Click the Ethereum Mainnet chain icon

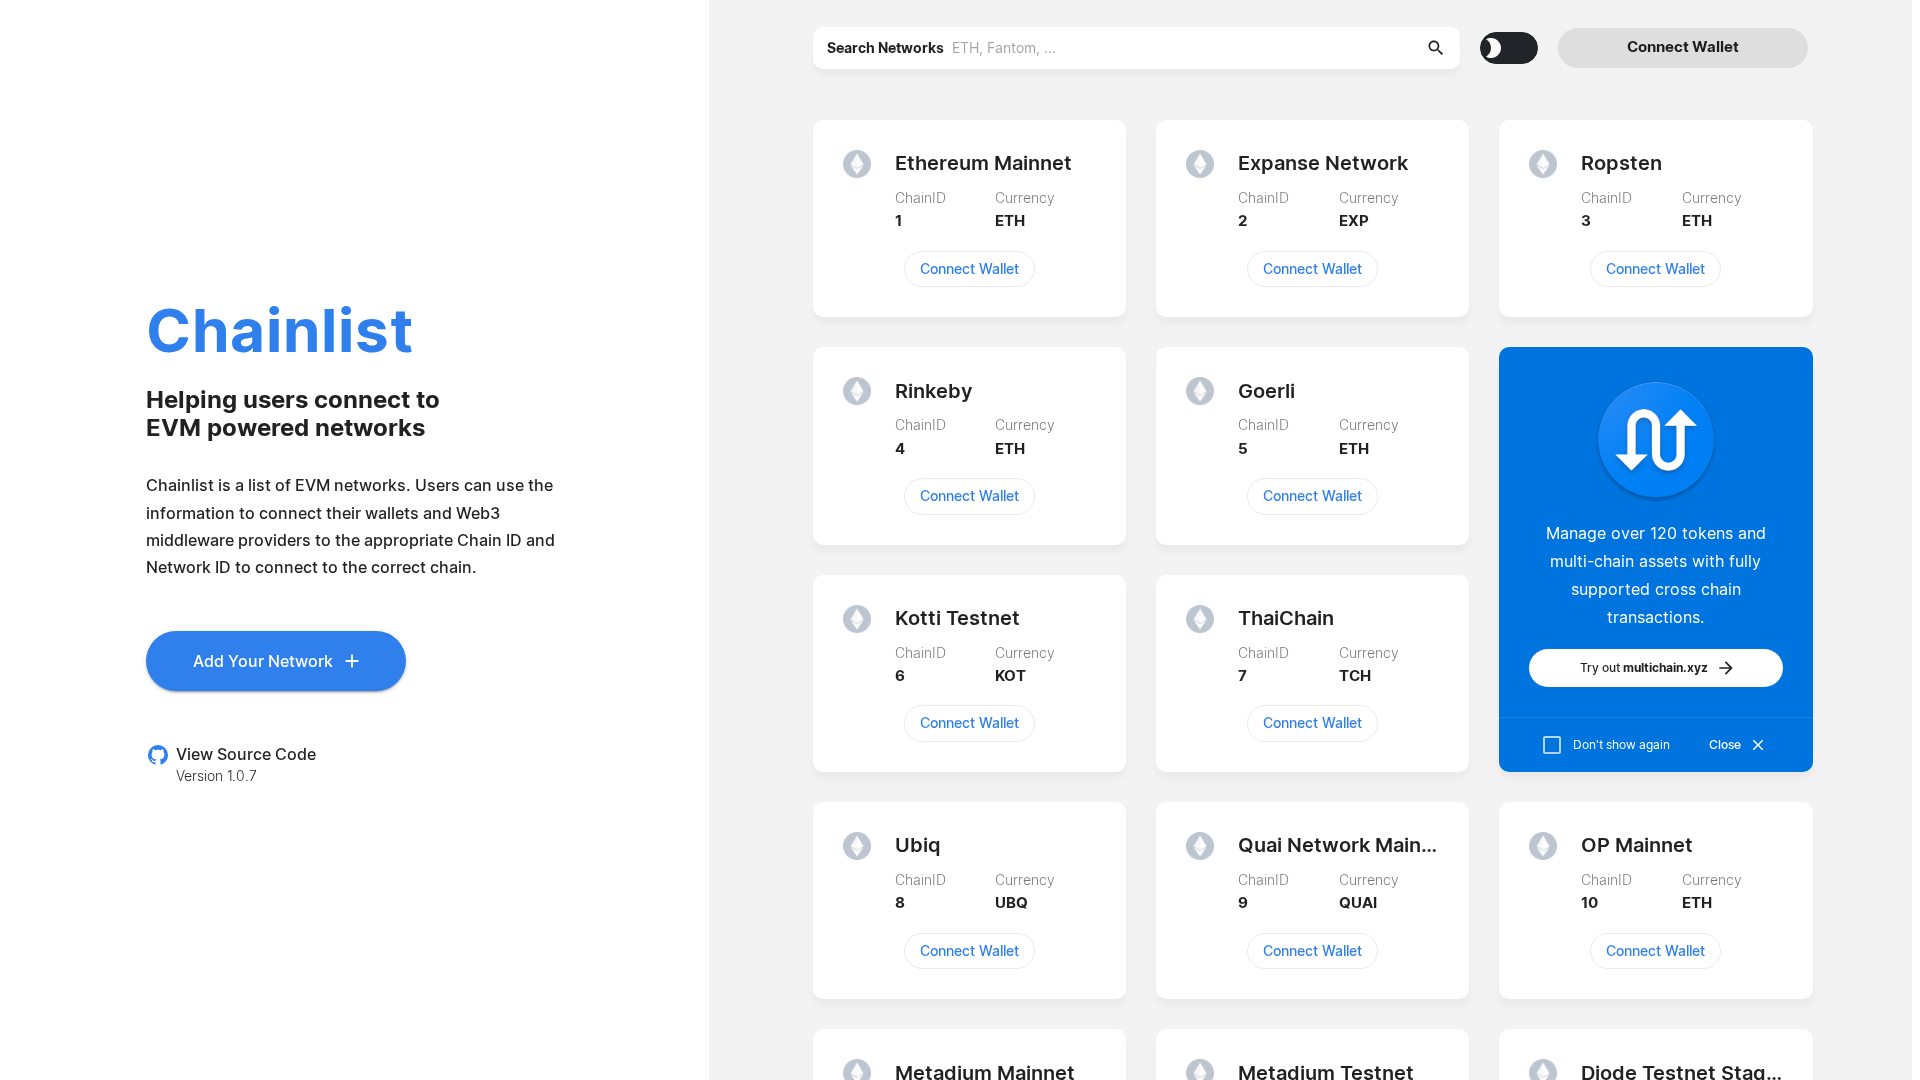tap(857, 164)
